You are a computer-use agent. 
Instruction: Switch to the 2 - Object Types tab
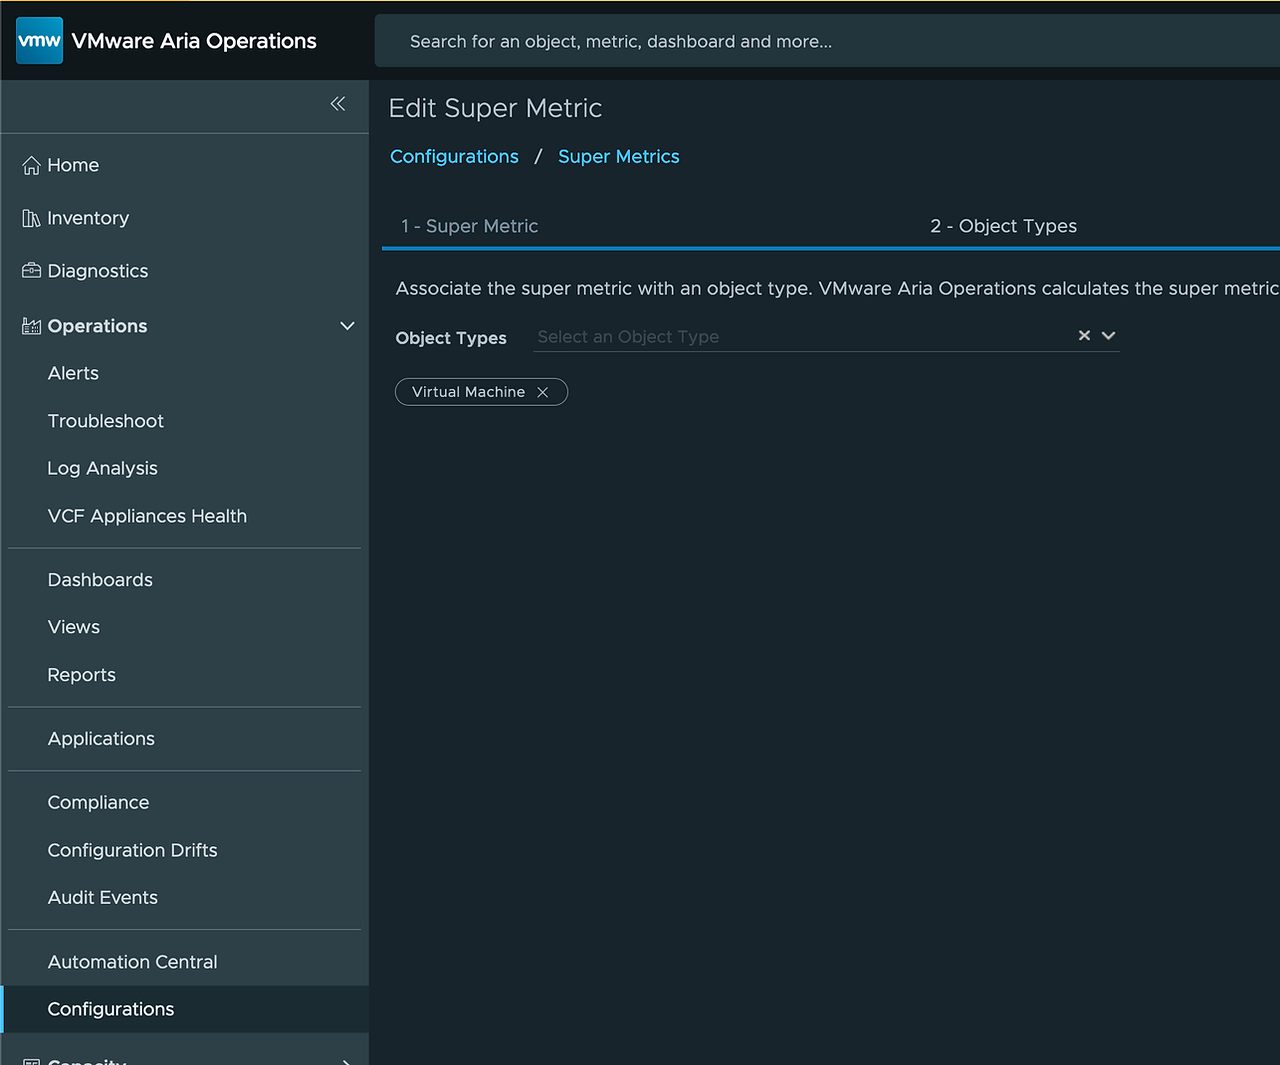tap(1003, 226)
